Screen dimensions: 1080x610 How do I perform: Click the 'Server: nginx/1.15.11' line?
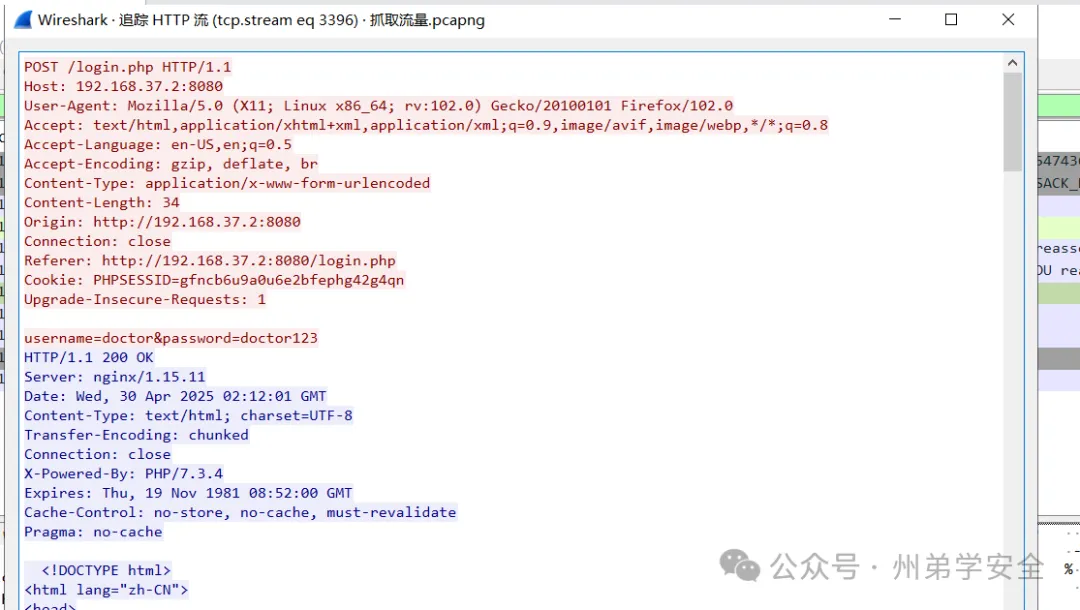(114, 377)
